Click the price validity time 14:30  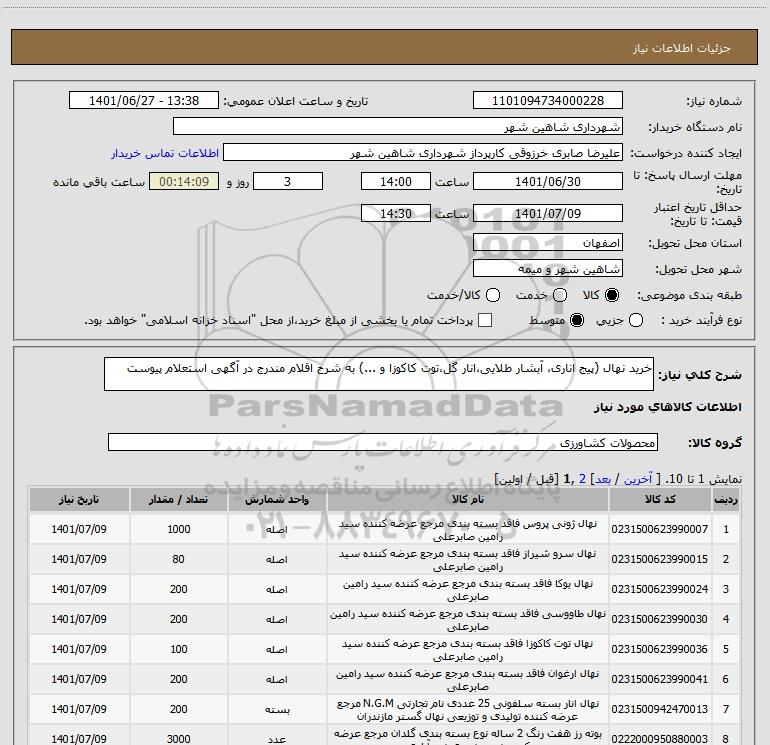tap(396, 213)
